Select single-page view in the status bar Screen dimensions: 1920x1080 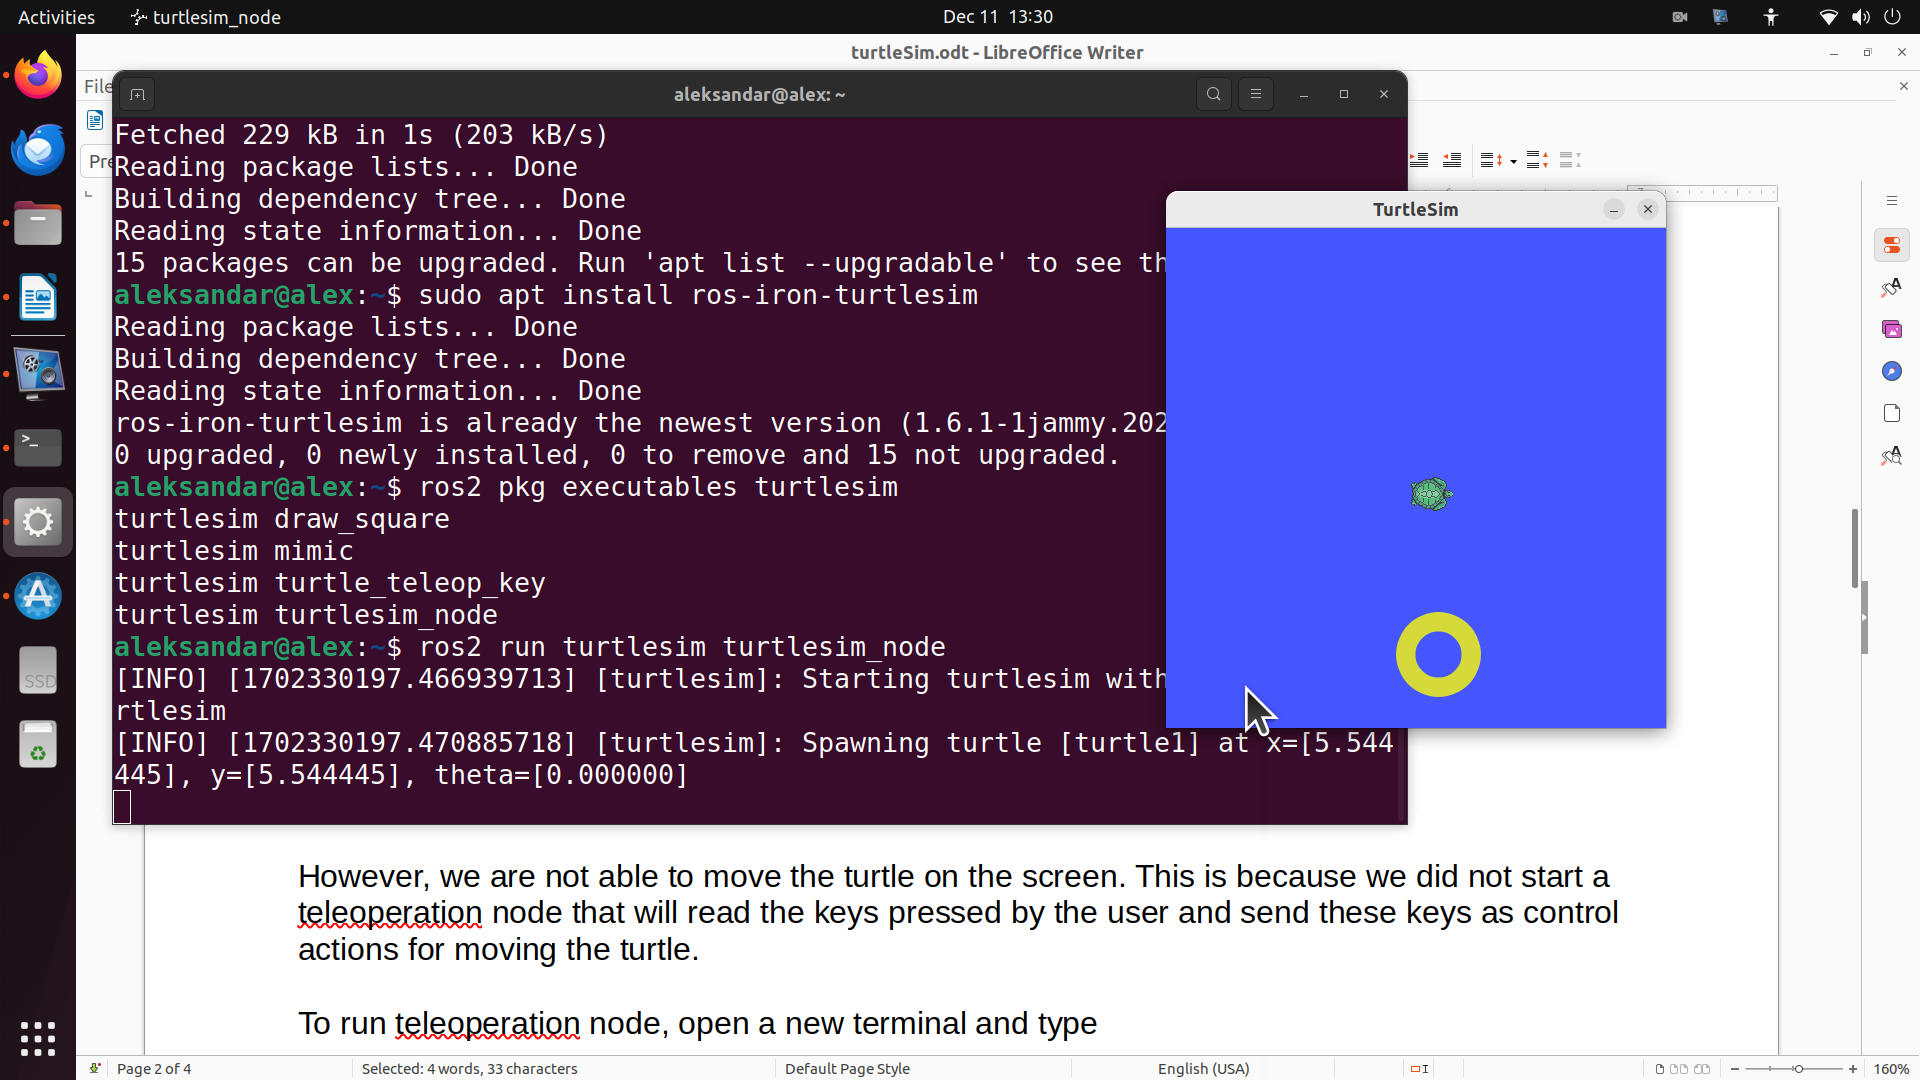coord(1659,1068)
